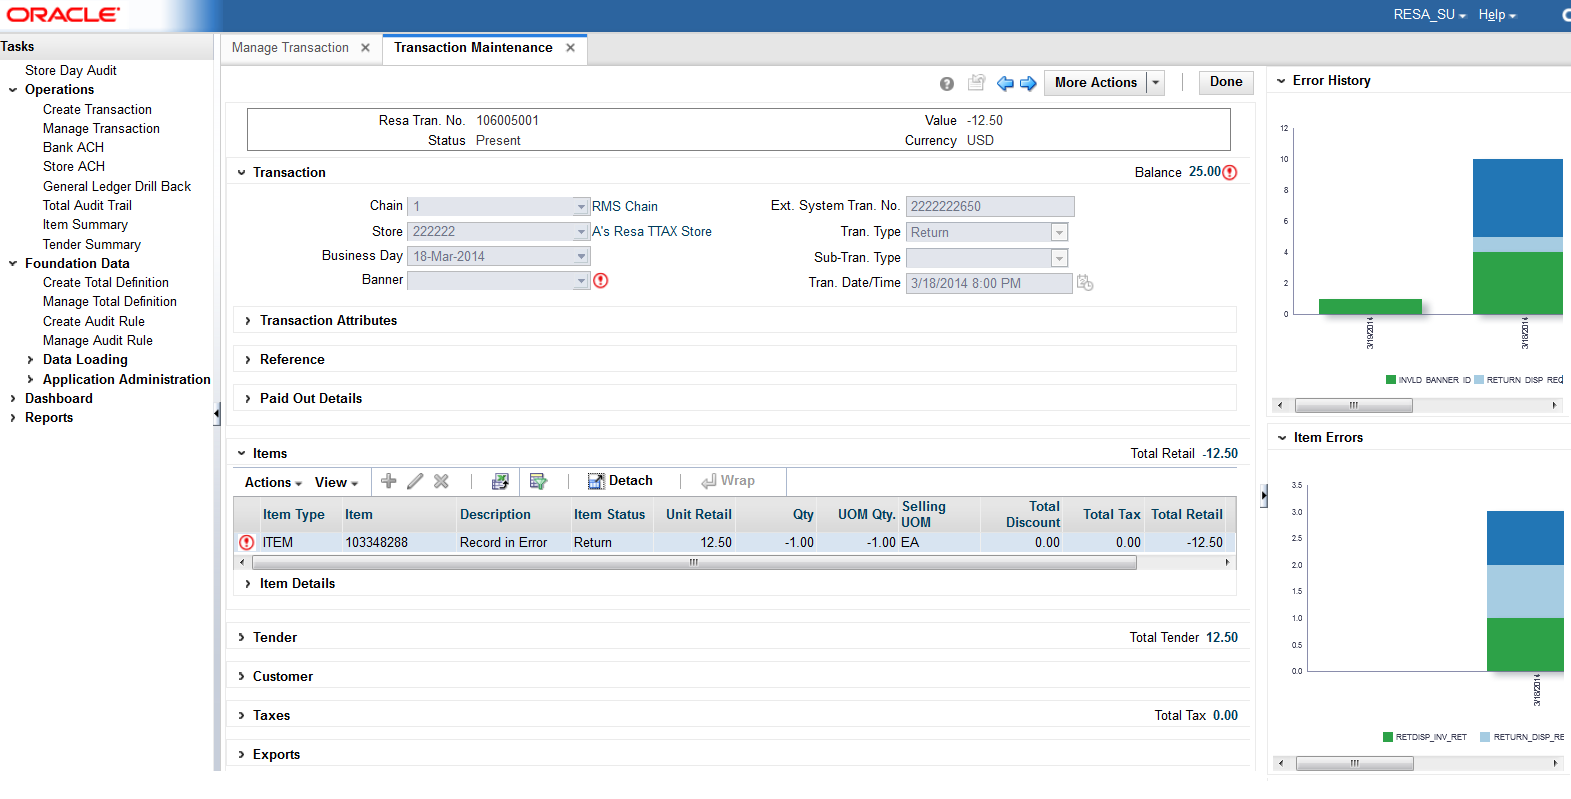Click the Ext. System Tran. No. field
The height and width of the screenshot is (799, 1571).
coord(990,207)
